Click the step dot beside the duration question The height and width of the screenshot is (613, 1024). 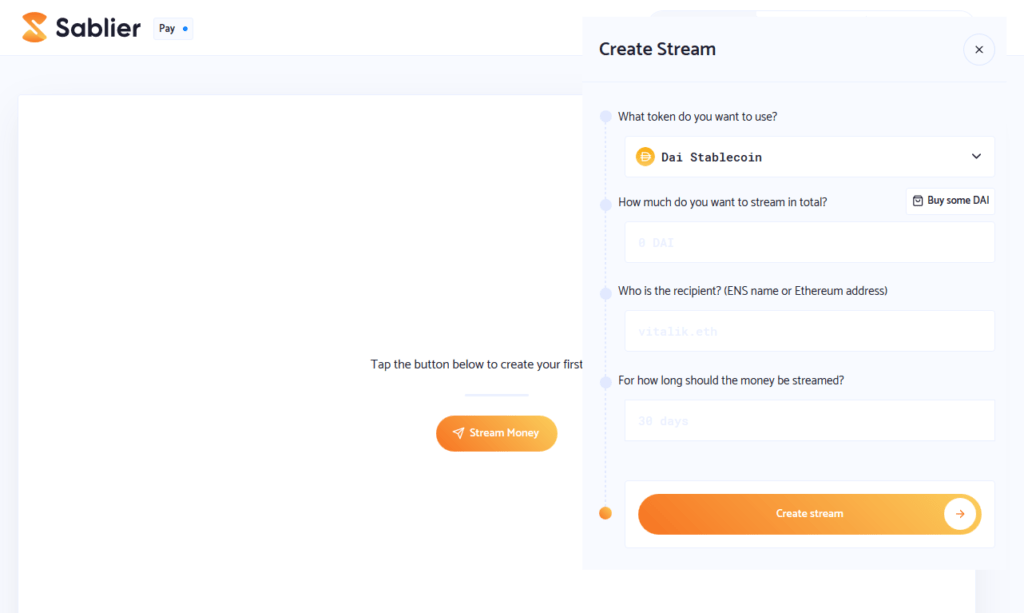(605, 382)
